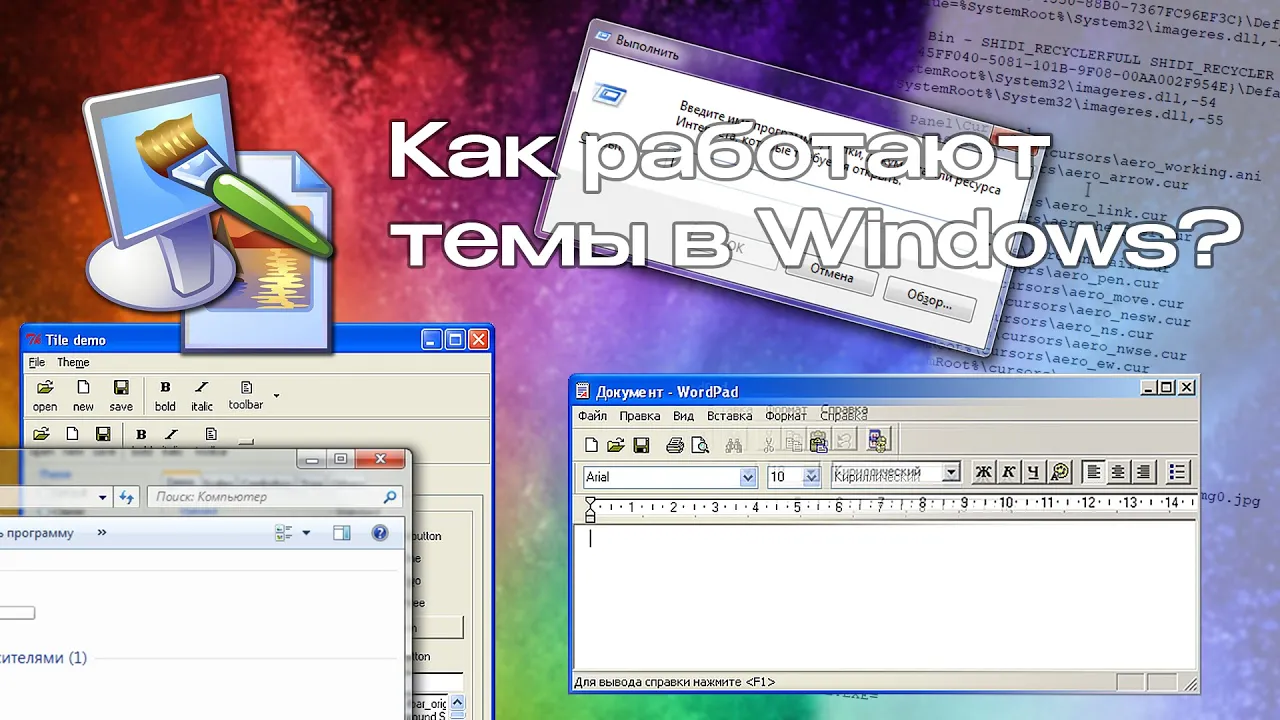
Task: Toggle the labeled italic button in Tile demo
Action: coord(202,396)
